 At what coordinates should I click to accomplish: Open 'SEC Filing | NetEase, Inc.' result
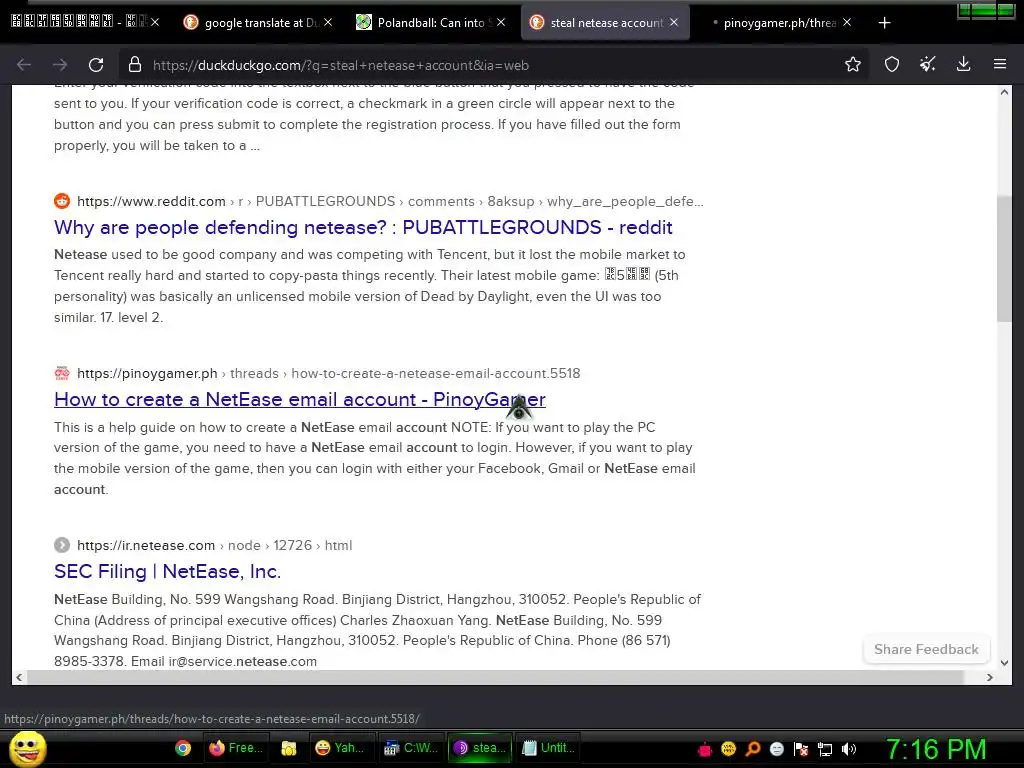[x=167, y=571]
